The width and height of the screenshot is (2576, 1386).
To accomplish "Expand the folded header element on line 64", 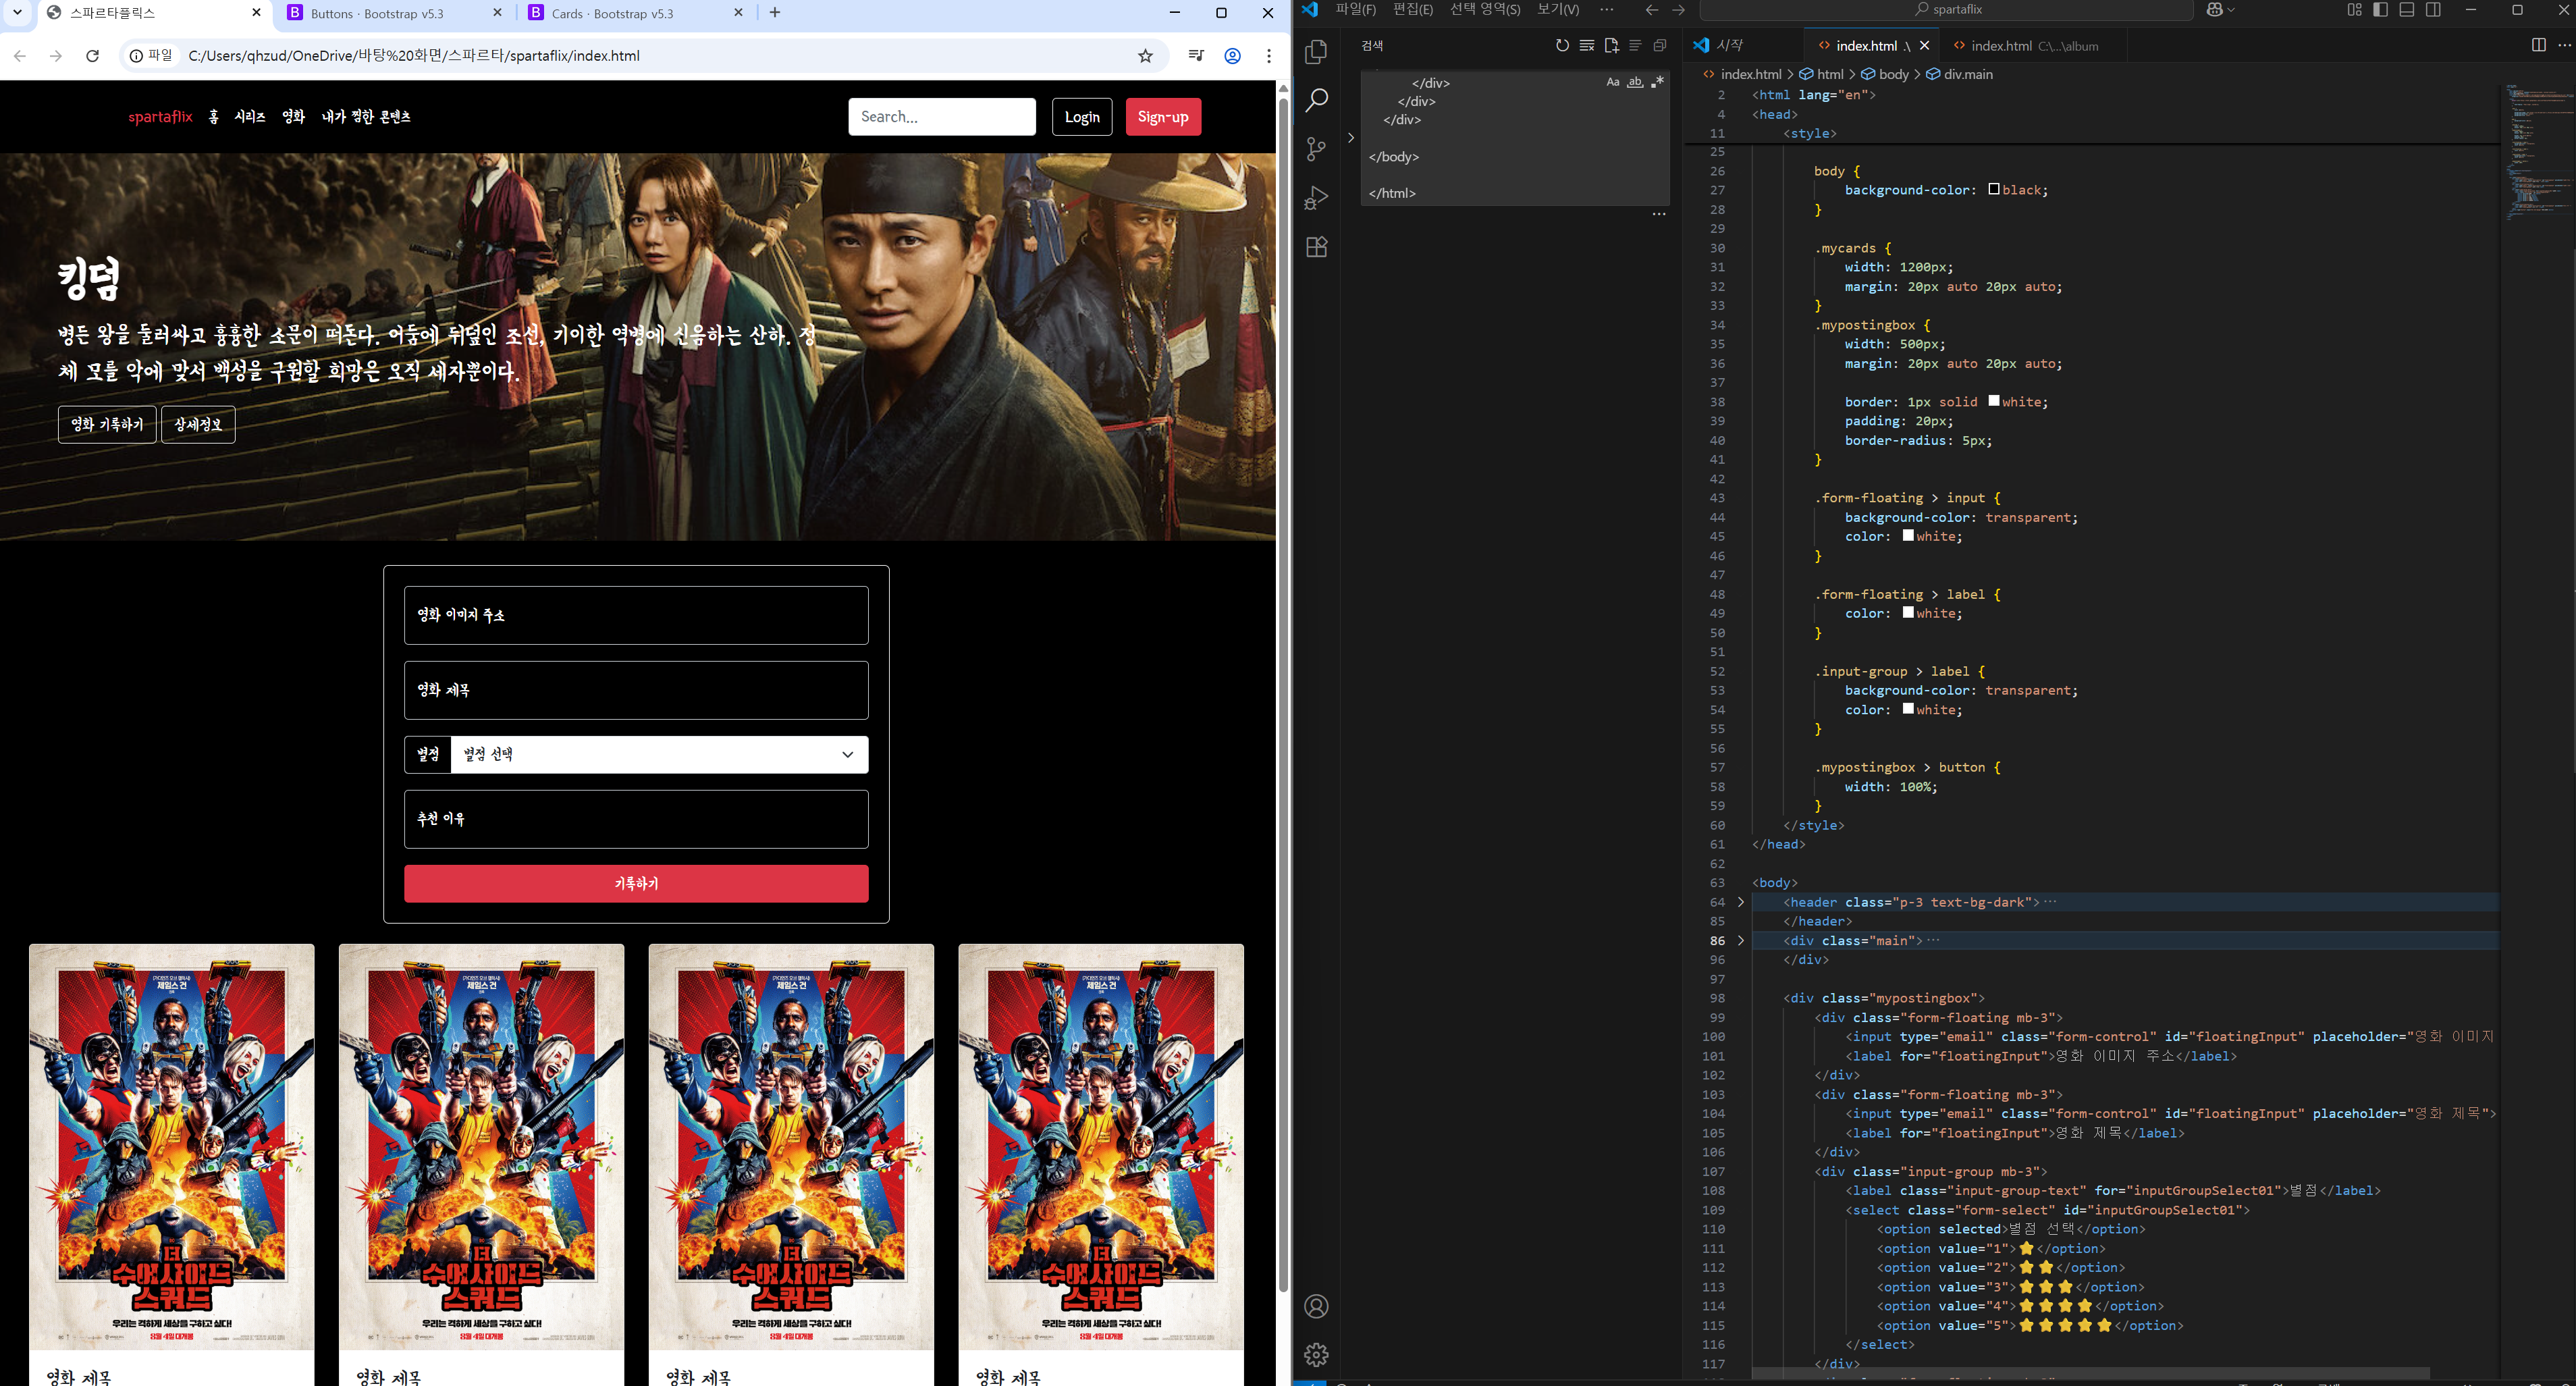I will tap(1741, 902).
